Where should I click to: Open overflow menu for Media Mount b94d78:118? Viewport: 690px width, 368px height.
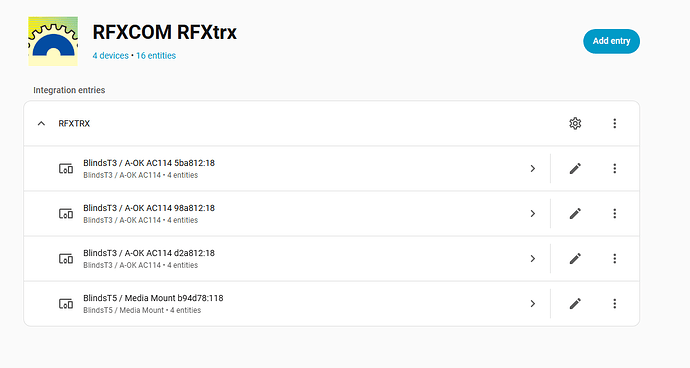615,304
